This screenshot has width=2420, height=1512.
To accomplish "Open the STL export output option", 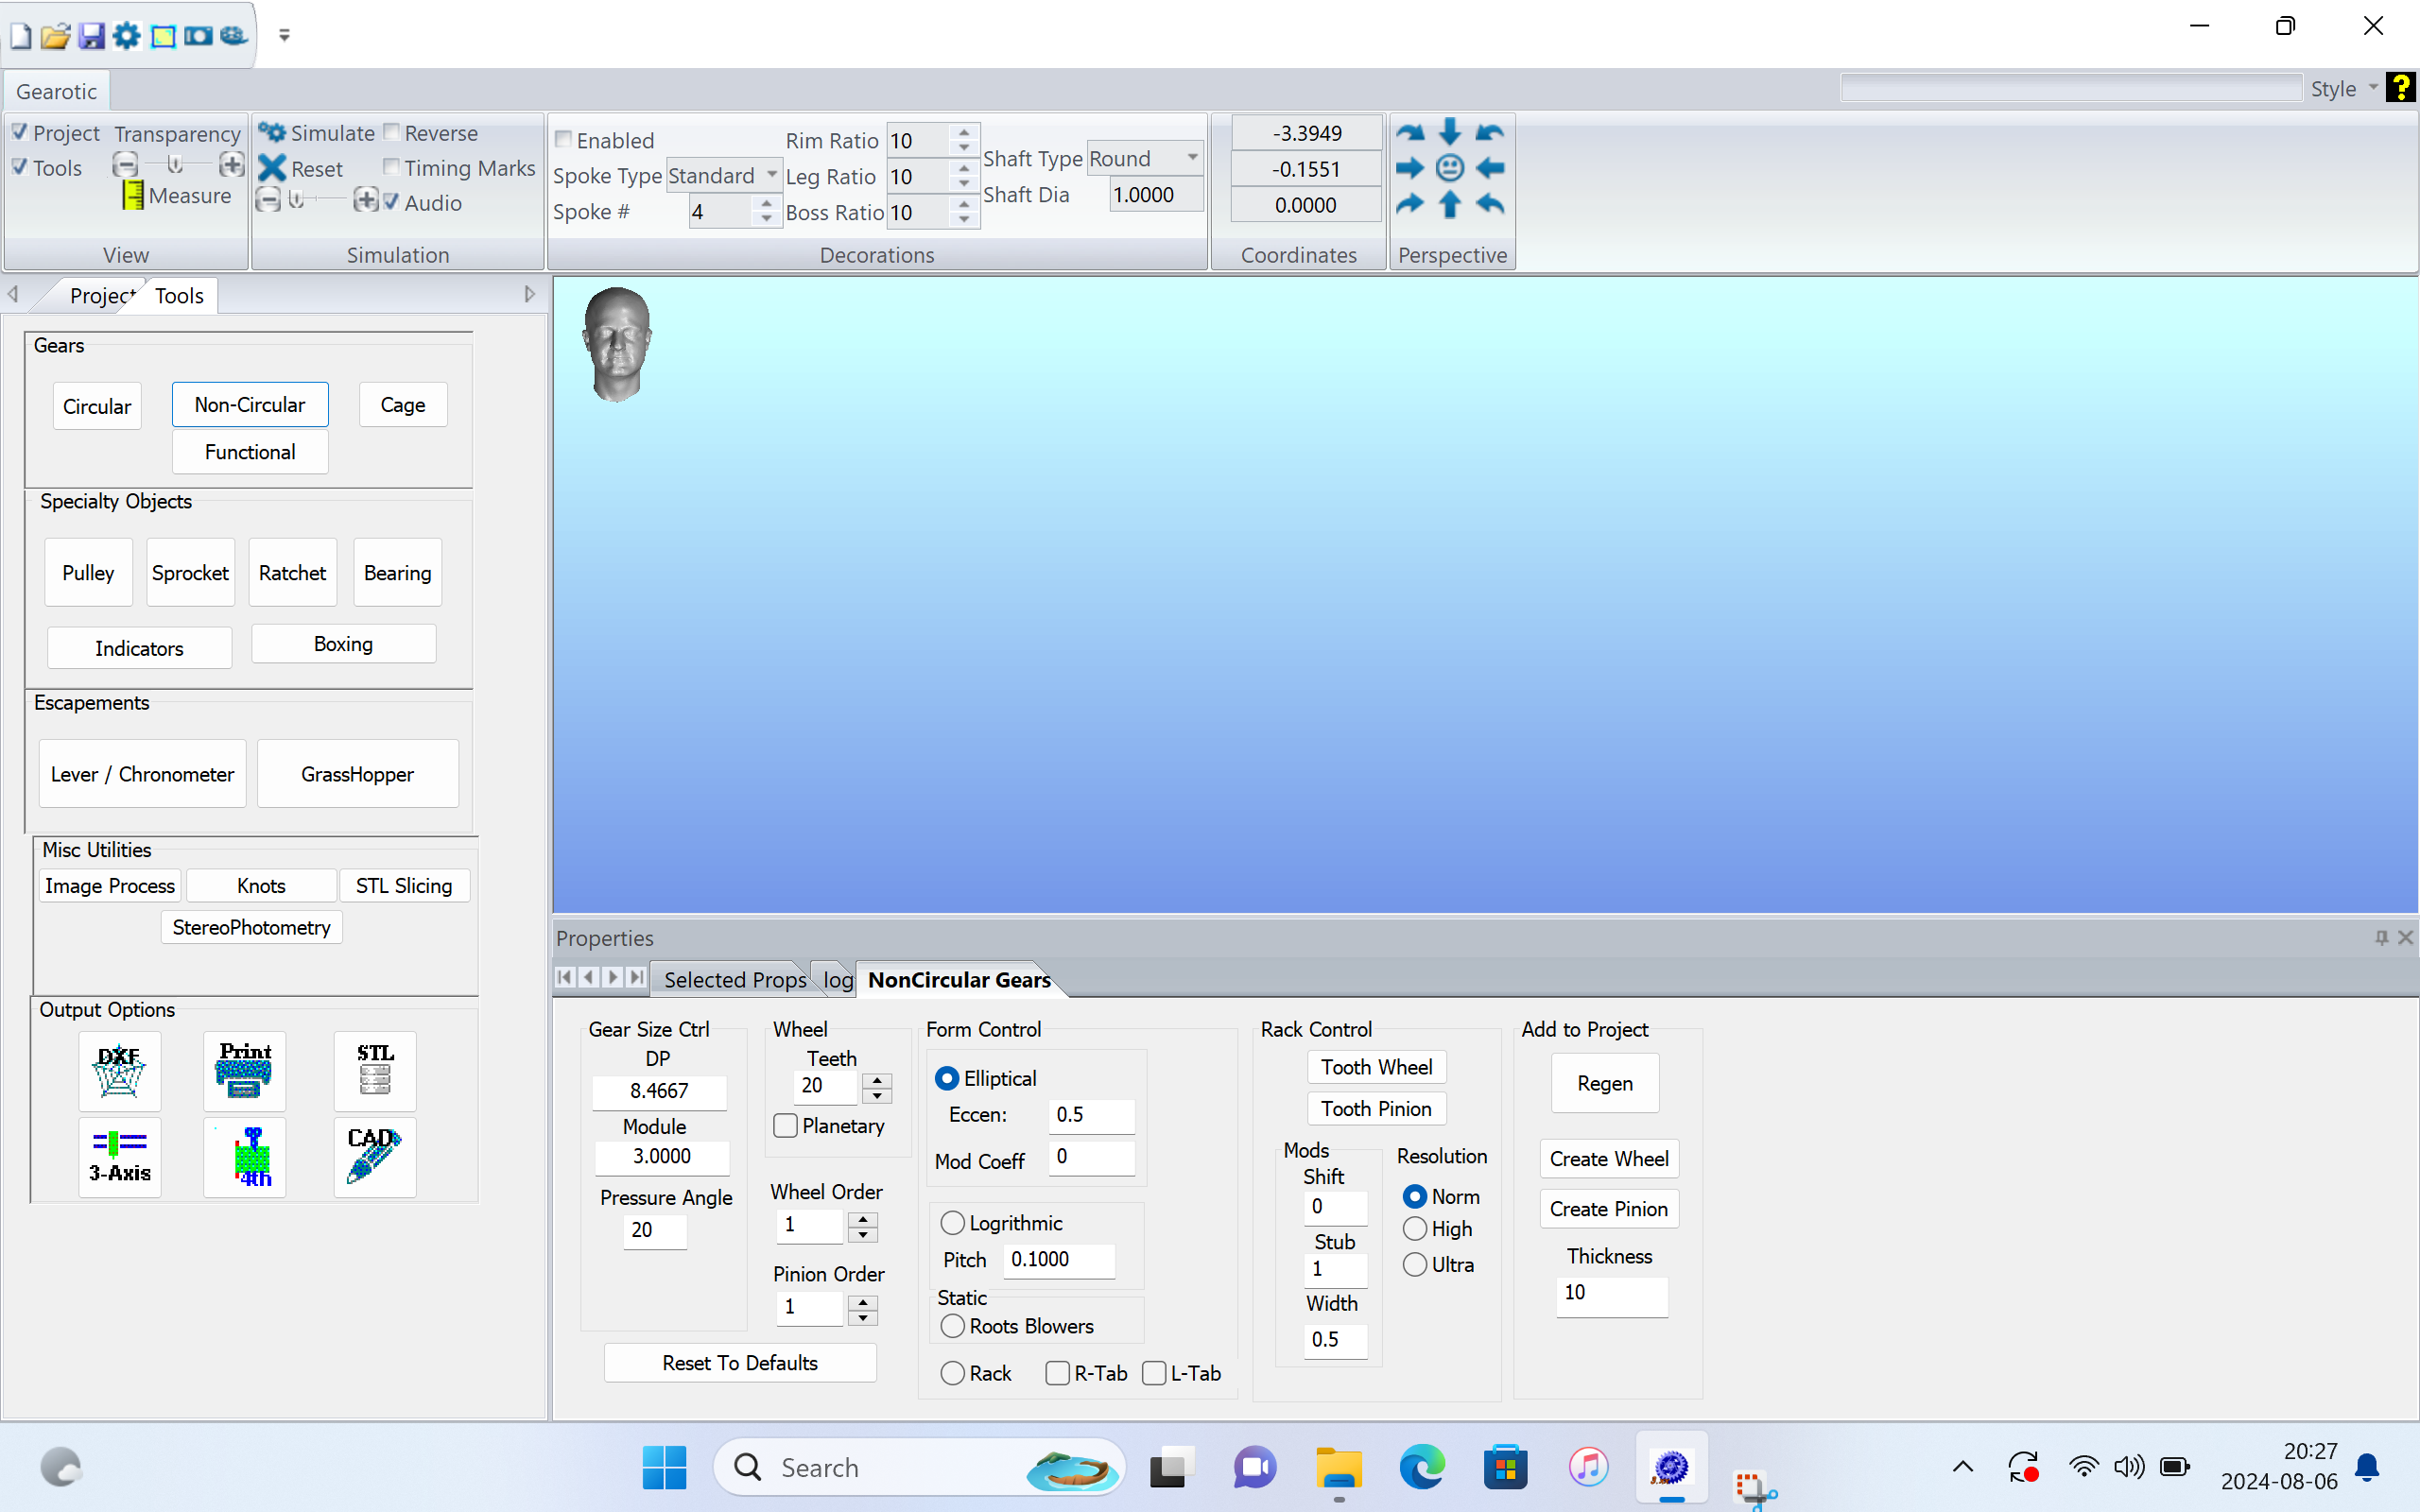I will point(374,1070).
